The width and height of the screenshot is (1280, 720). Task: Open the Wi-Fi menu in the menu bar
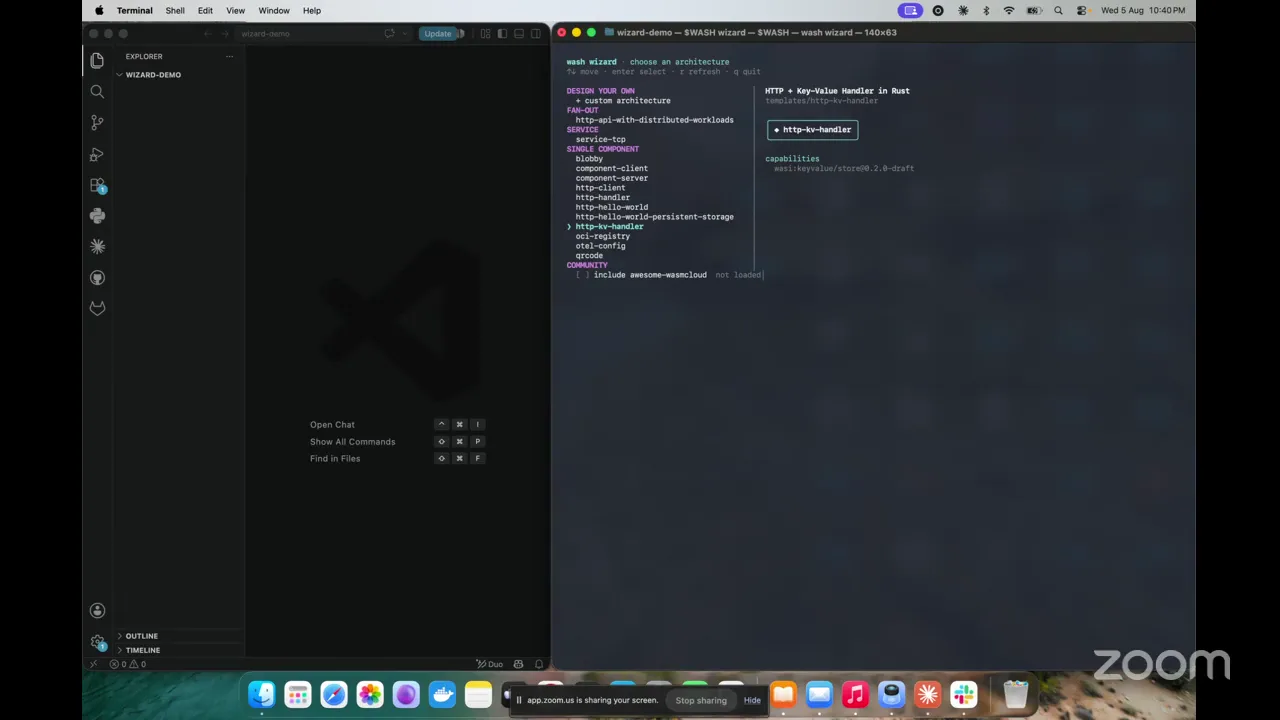pos(1009,11)
